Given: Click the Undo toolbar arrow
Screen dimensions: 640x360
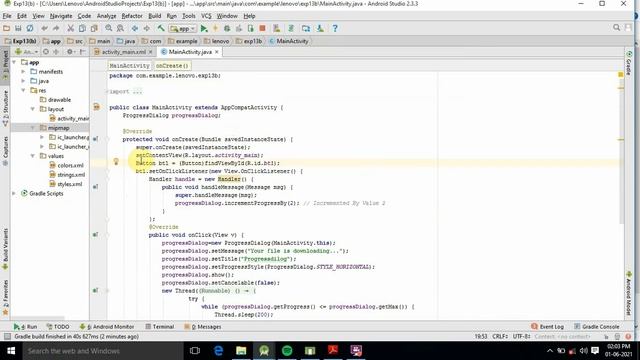Looking at the screenshot, I should click(44, 29).
